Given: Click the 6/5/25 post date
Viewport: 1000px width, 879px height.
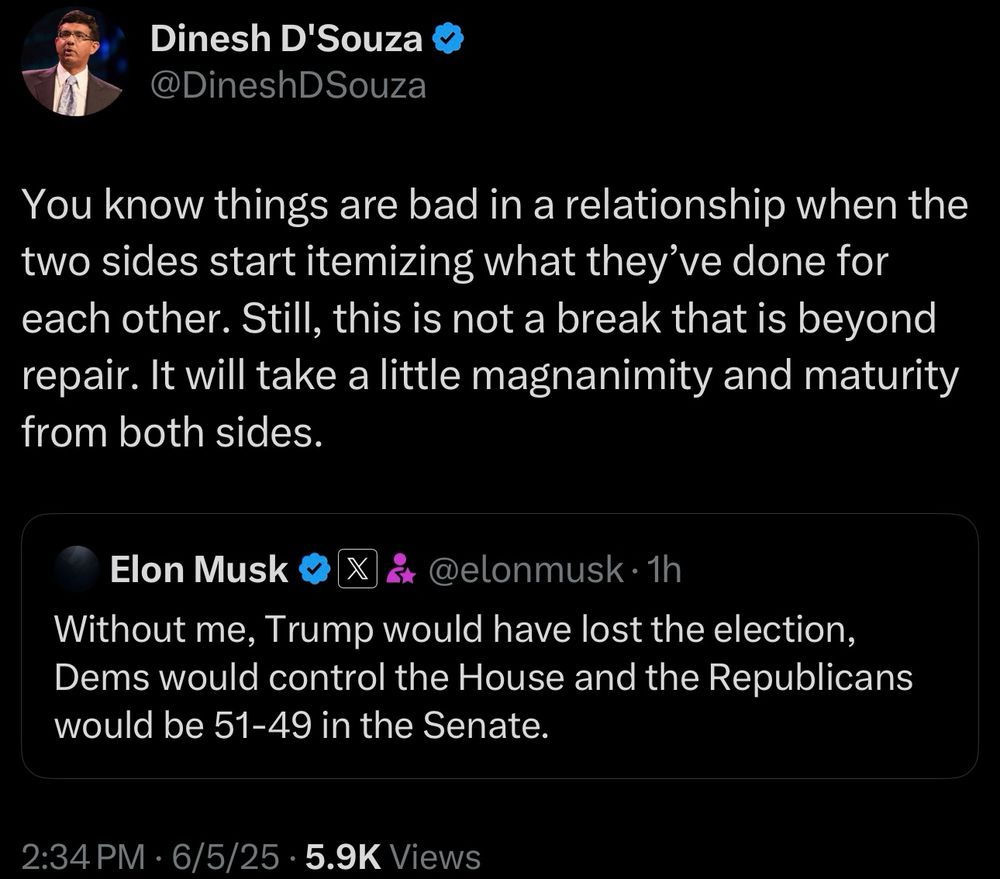Looking at the screenshot, I should [x=226, y=857].
